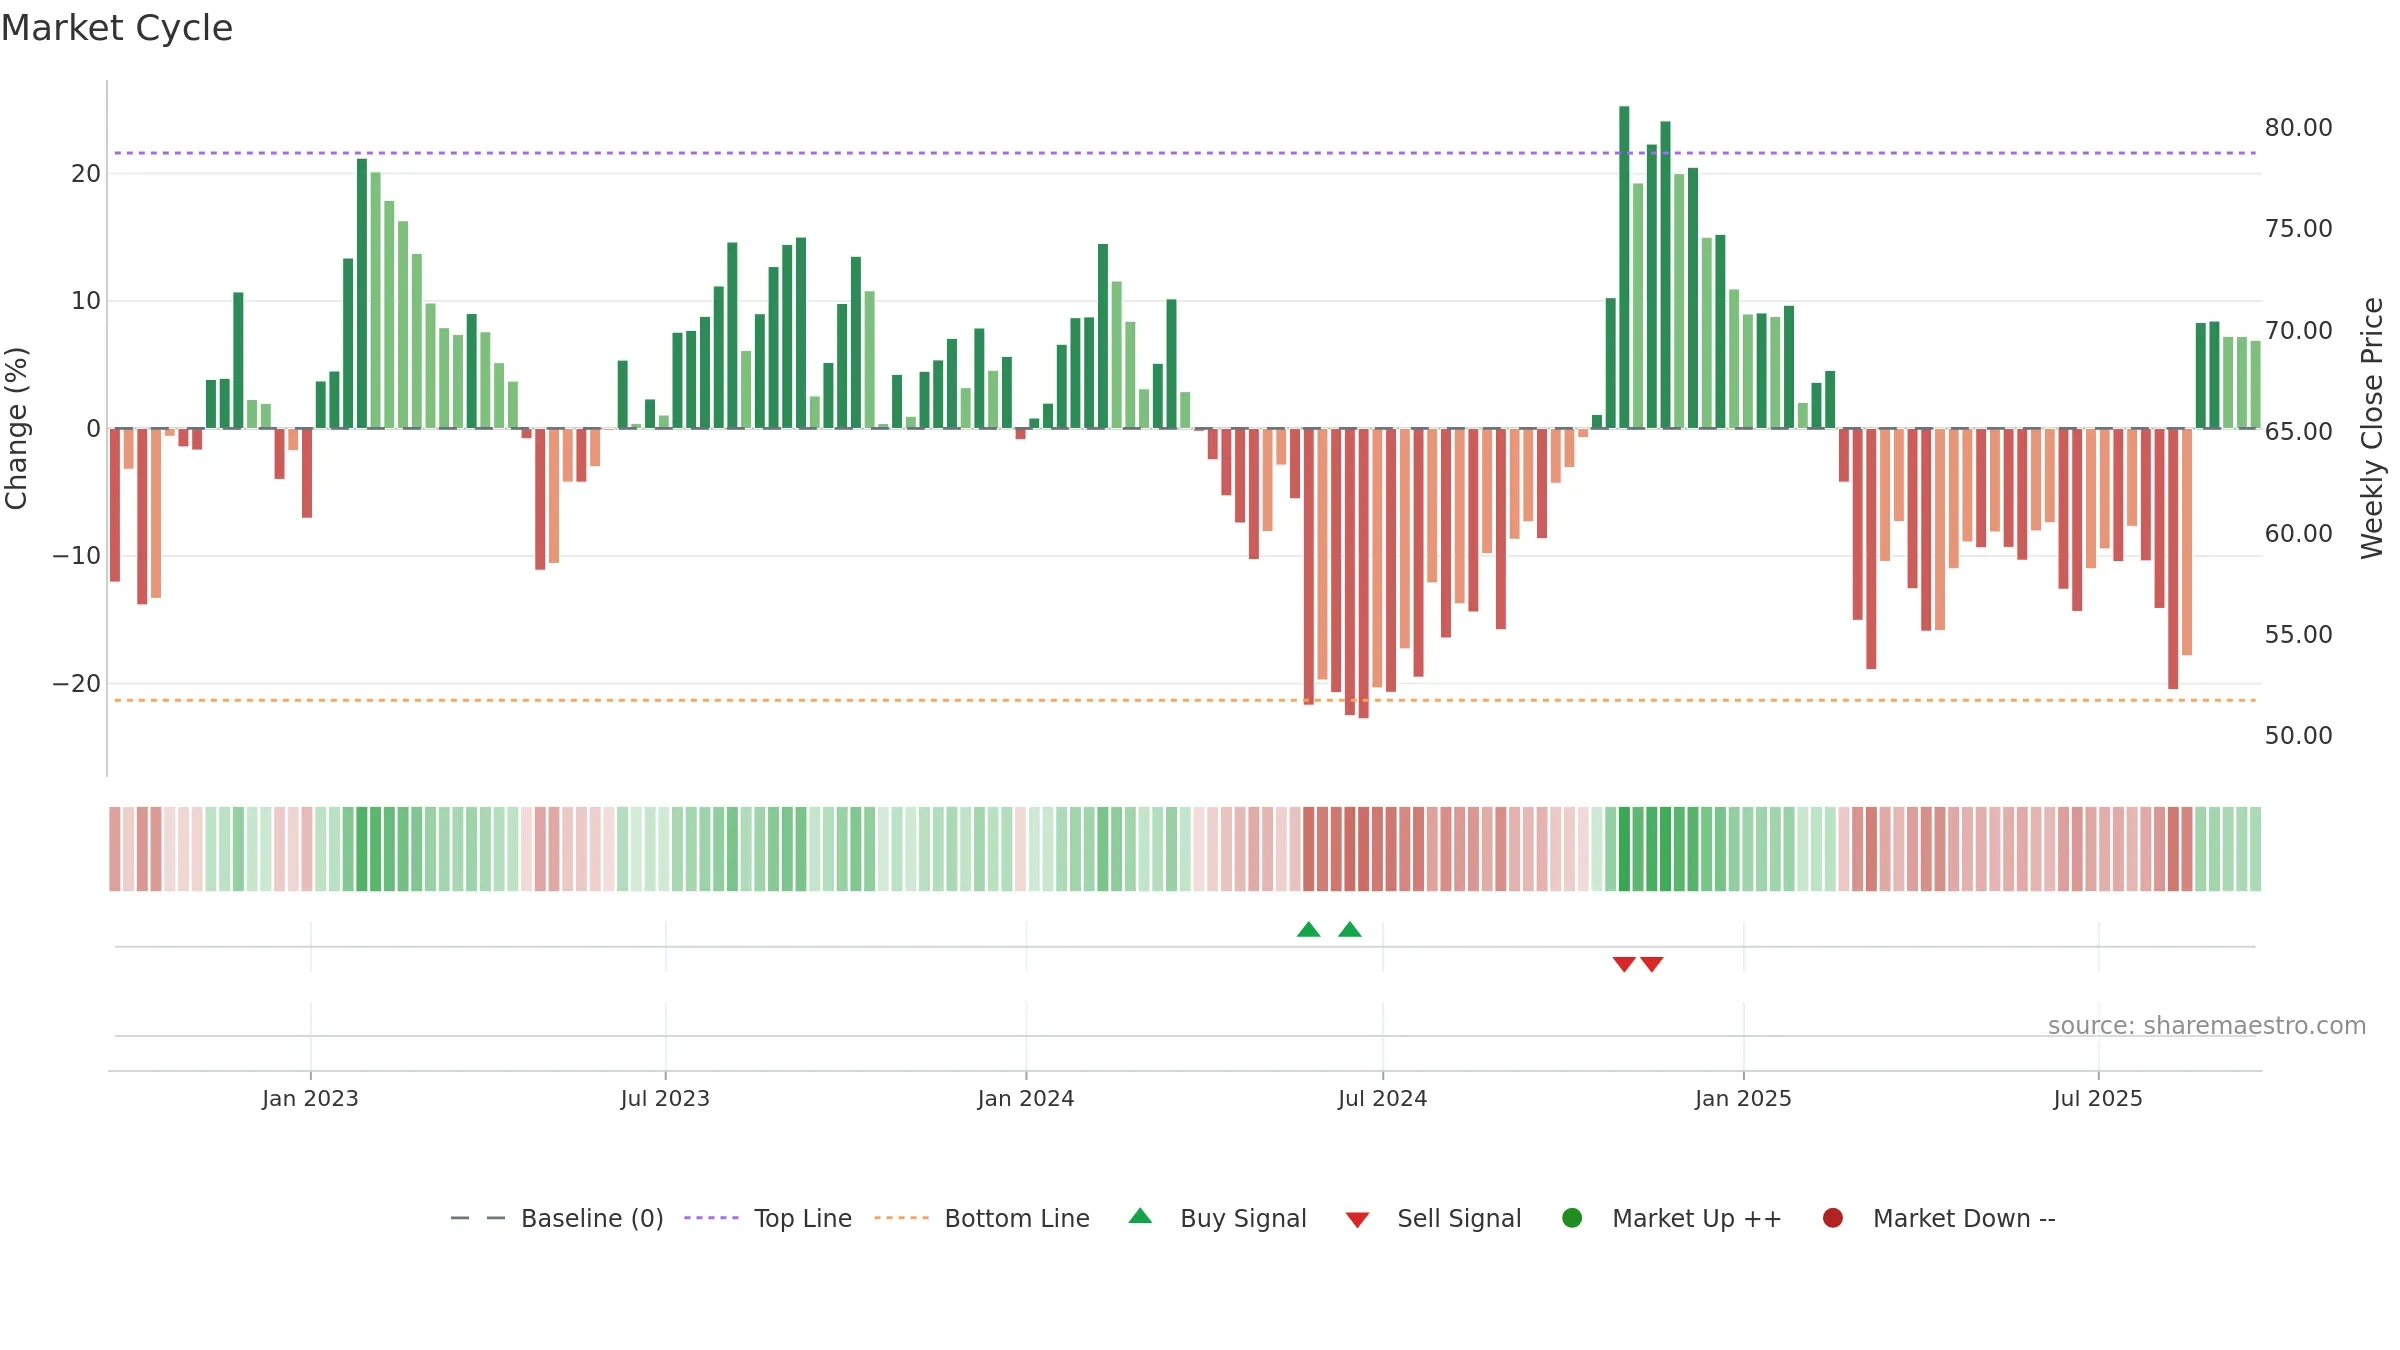Viewport: 2400px width, 1350px height.
Task: Toggle the Top Line legend label
Action: tap(803, 1219)
